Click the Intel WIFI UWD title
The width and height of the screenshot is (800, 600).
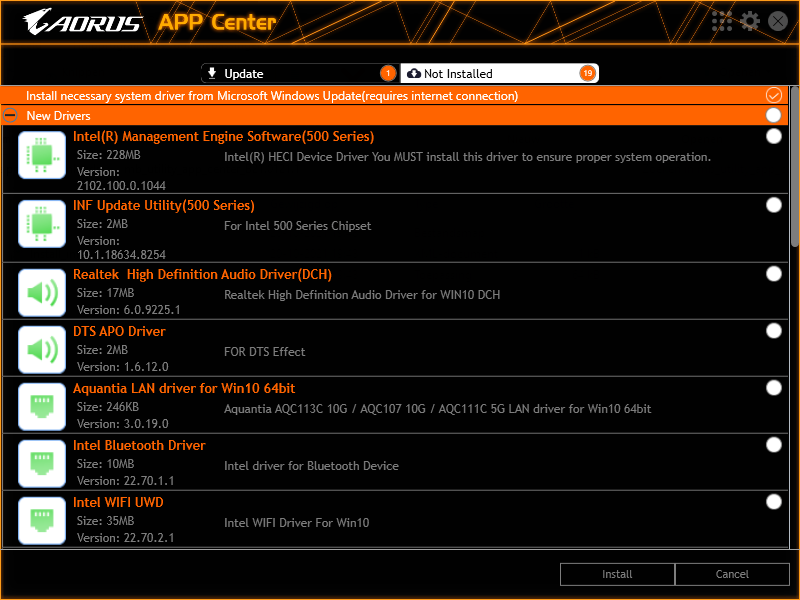point(118,503)
